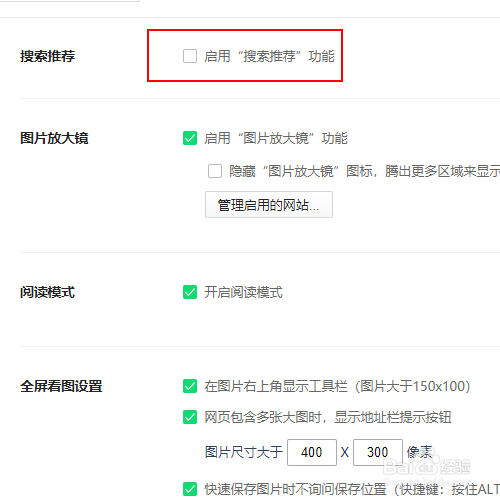Click the 全屏看图设置 section heading
Image resolution: width=500 pixels, height=500 pixels.
pyautogui.click(x=61, y=386)
